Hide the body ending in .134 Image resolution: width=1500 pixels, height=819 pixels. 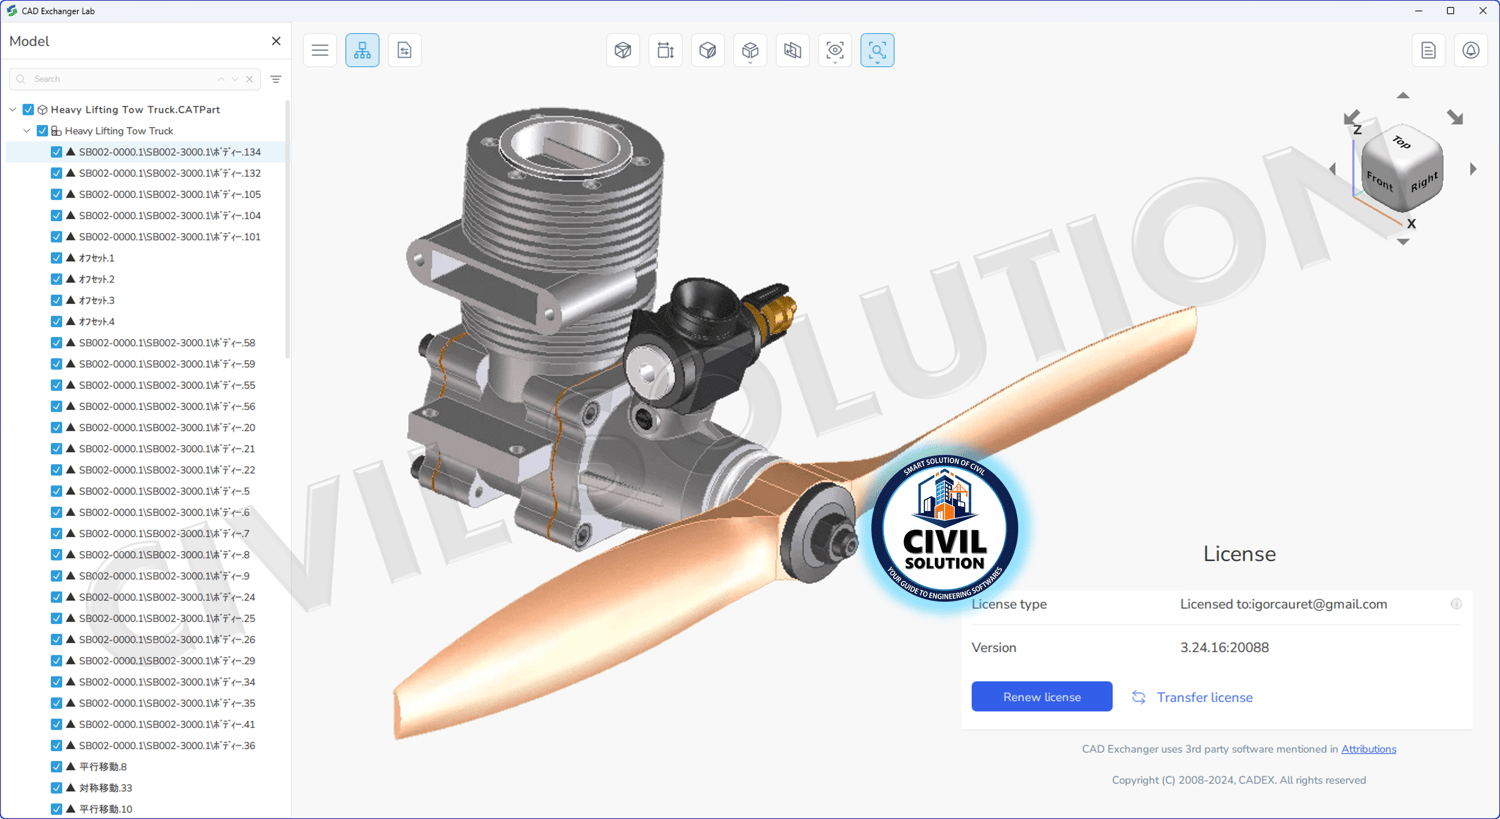(x=56, y=152)
